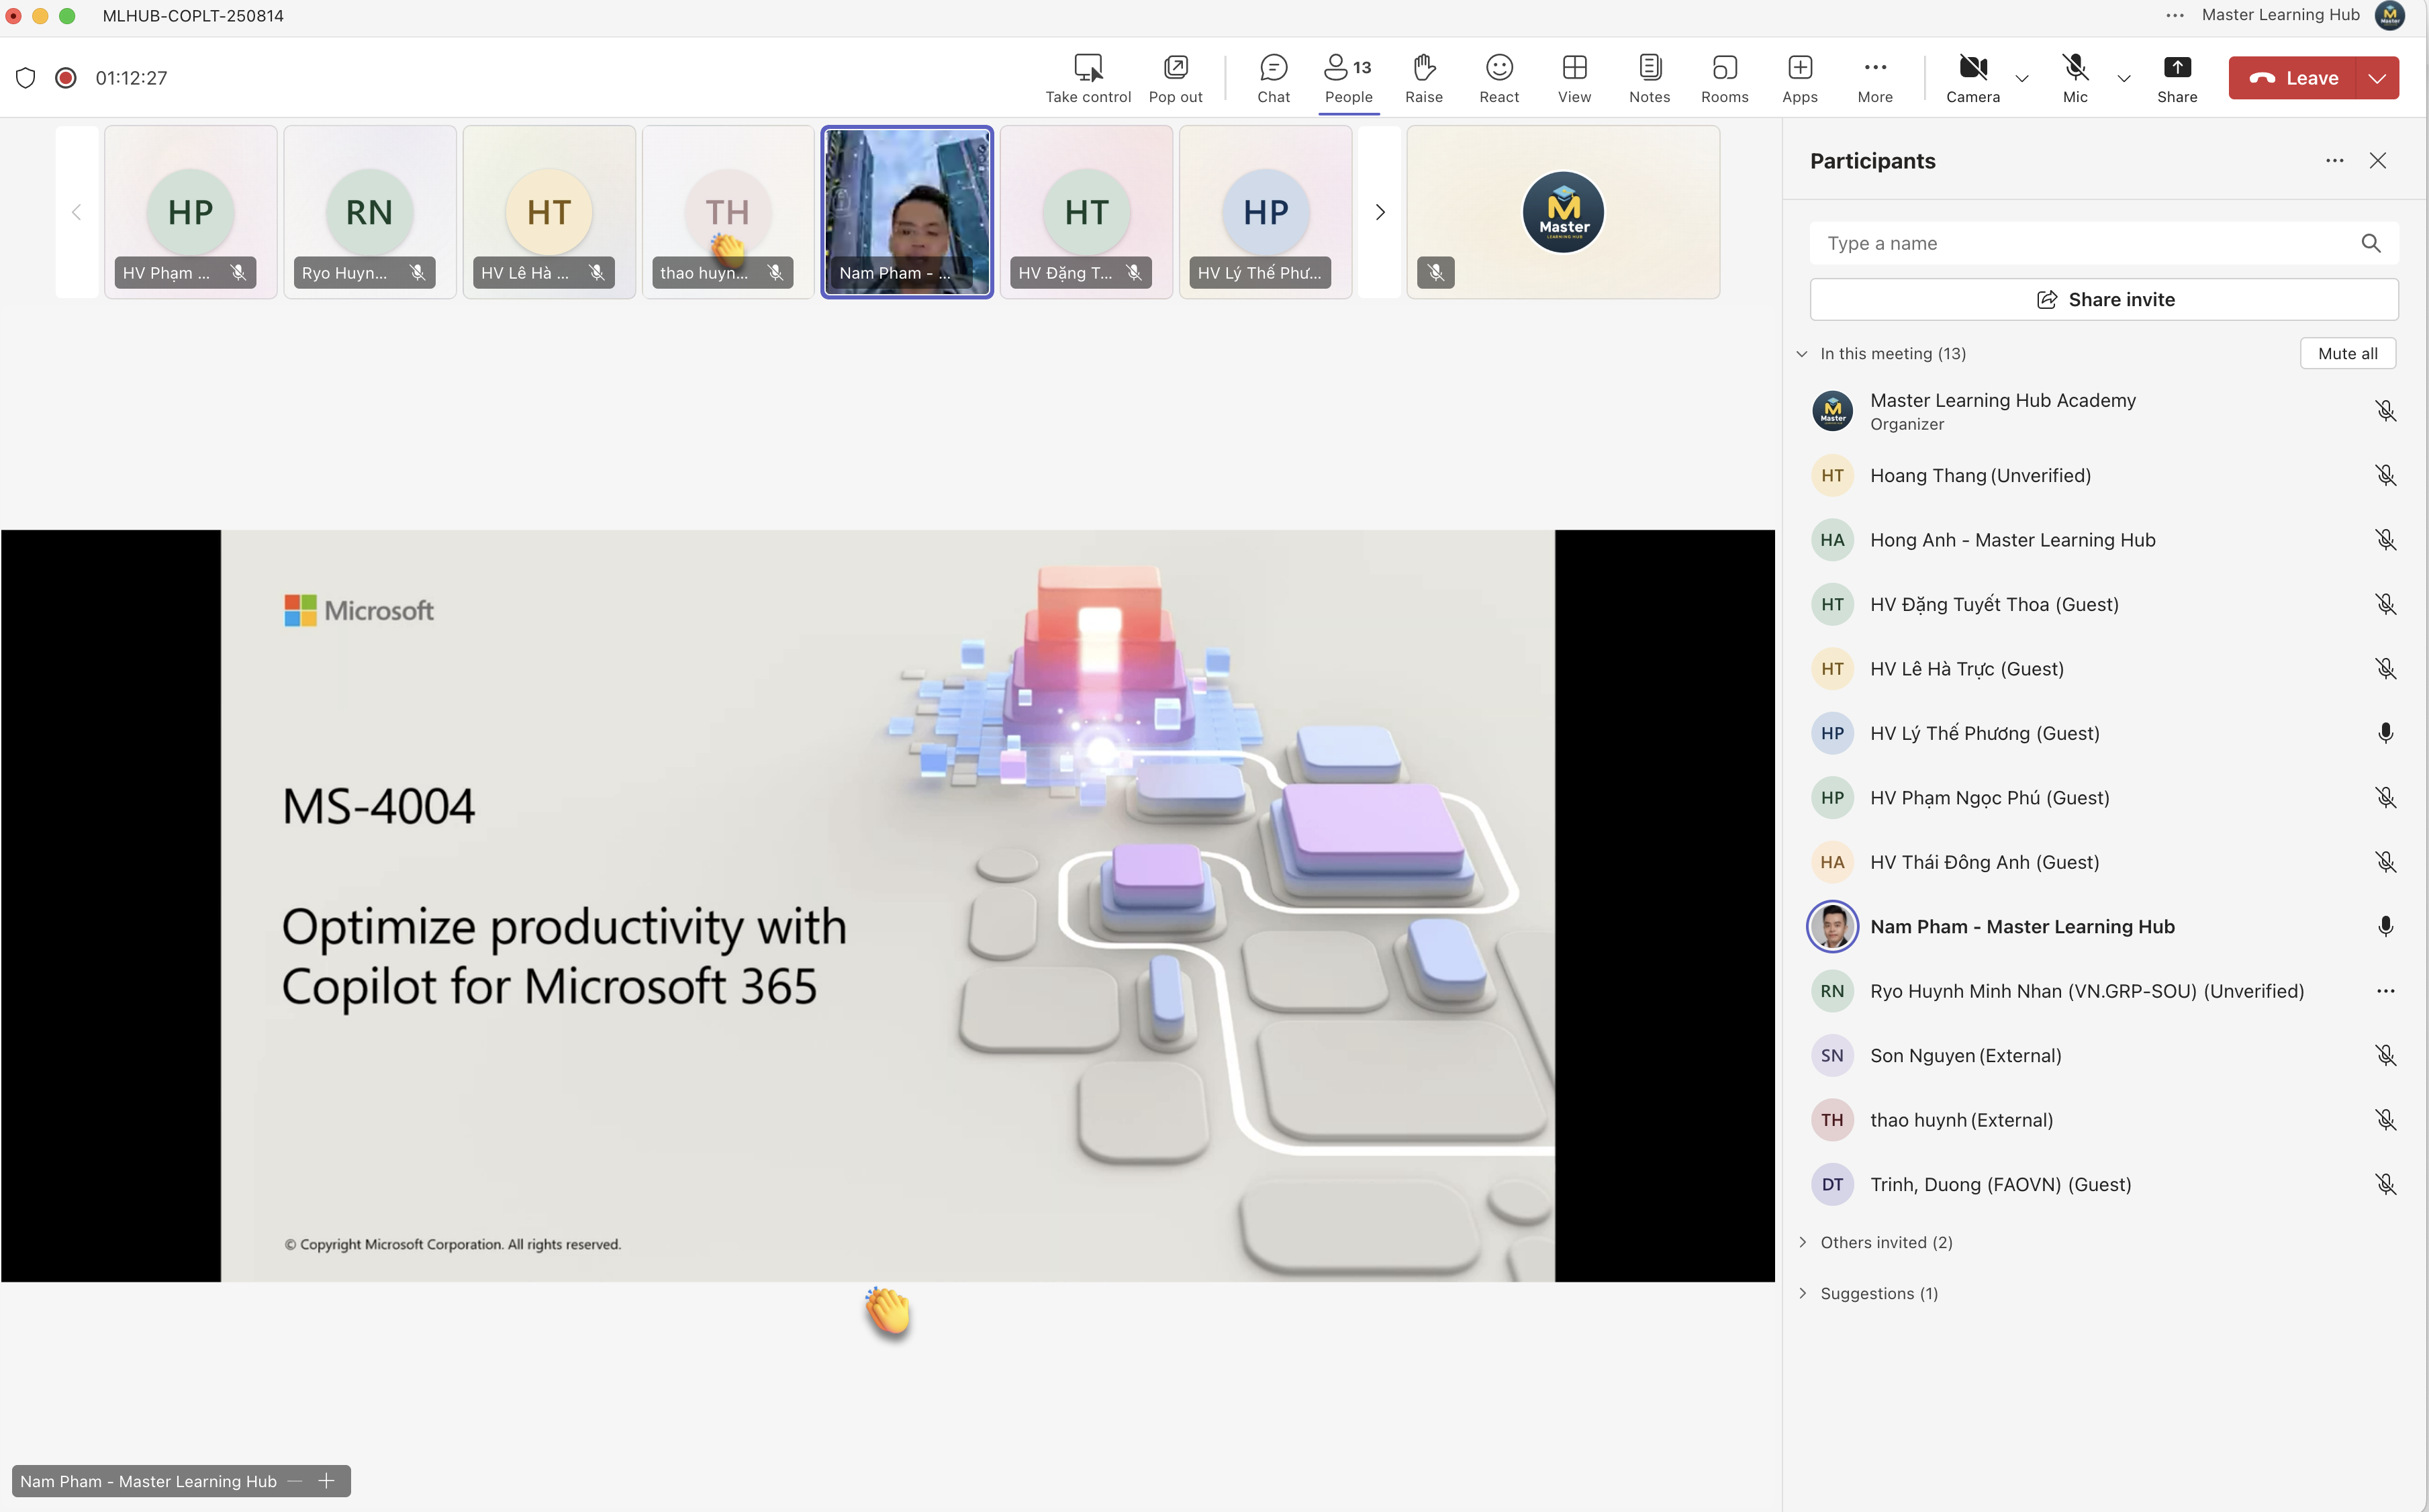2429x1512 pixels.
Task: Open Leave options dropdown arrow
Action: point(2377,78)
